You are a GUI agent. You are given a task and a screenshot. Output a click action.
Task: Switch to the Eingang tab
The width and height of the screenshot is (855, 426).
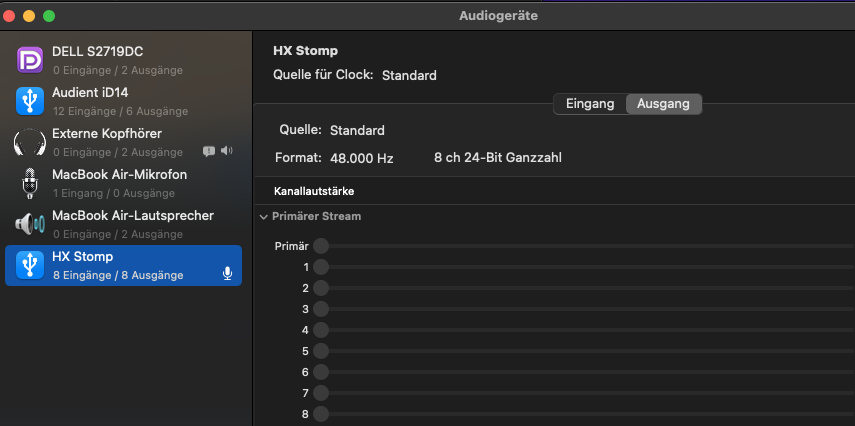(590, 104)
